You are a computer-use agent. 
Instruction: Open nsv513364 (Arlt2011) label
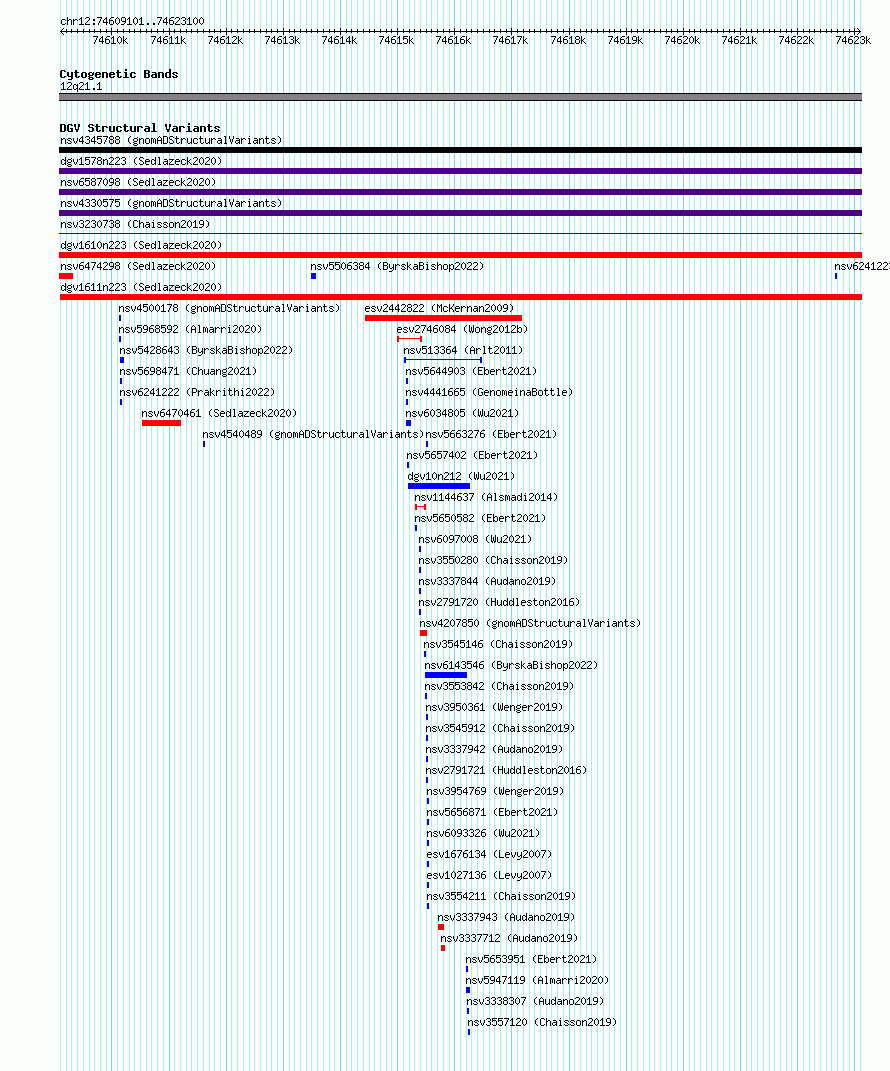pyautogui.click(x=463, y=350)
